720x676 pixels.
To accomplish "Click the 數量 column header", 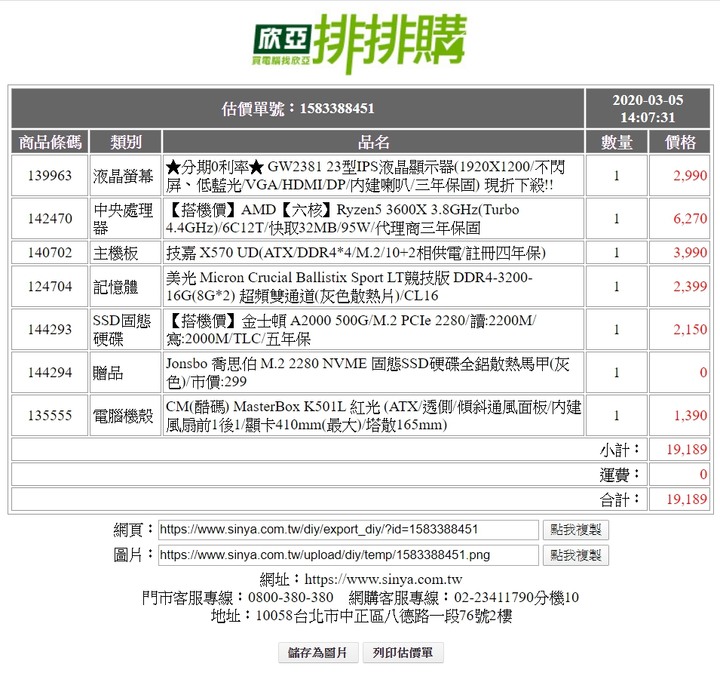I will pos(617,142).
